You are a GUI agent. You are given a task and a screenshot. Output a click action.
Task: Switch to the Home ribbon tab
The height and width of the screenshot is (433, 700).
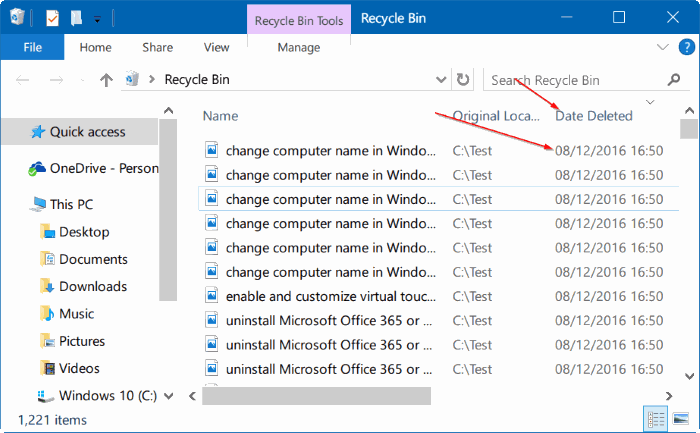96,47
